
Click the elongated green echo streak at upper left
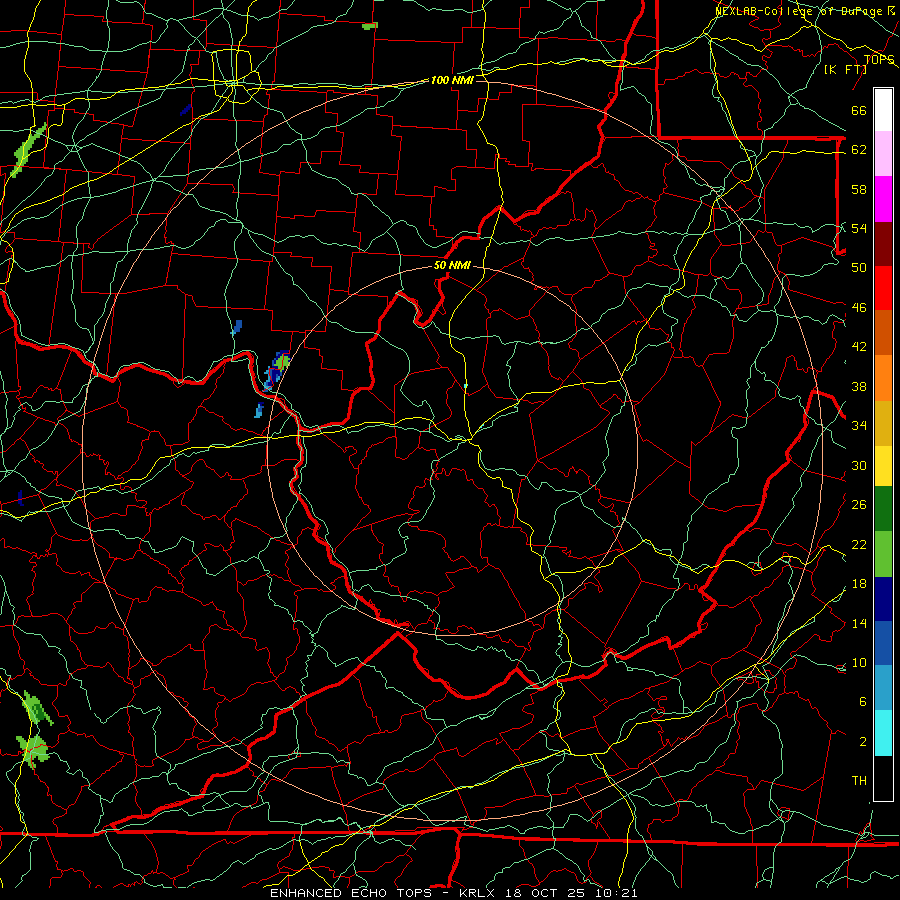pos(28,150)
